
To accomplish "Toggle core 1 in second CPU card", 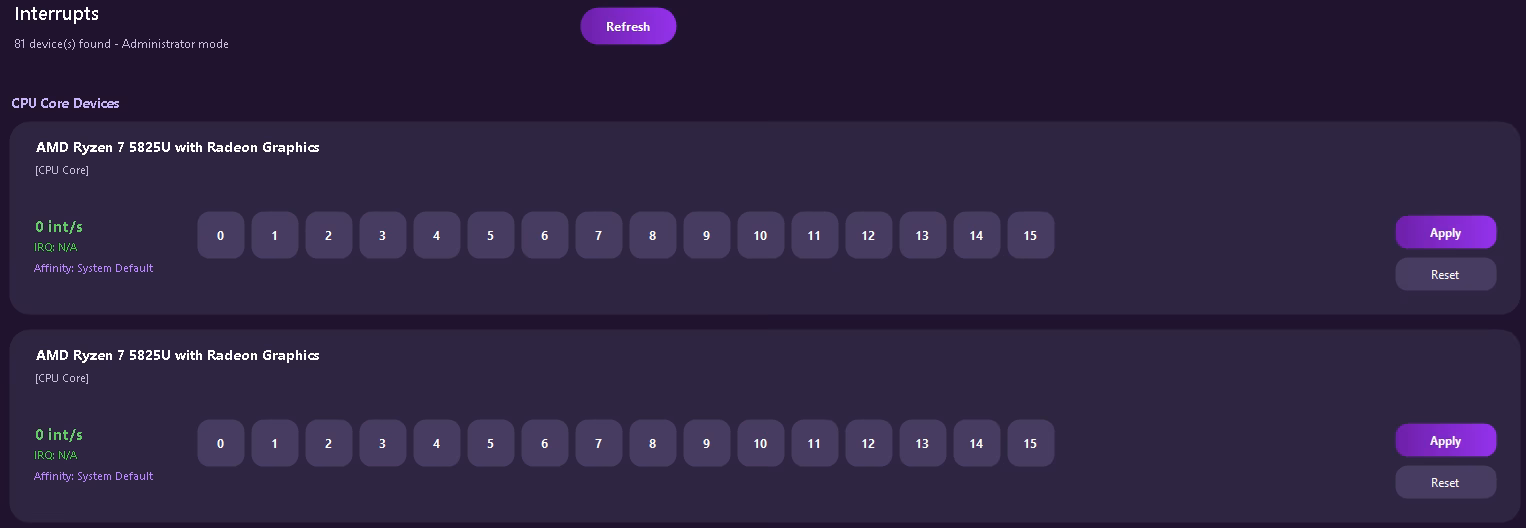I will coord(275,443).
